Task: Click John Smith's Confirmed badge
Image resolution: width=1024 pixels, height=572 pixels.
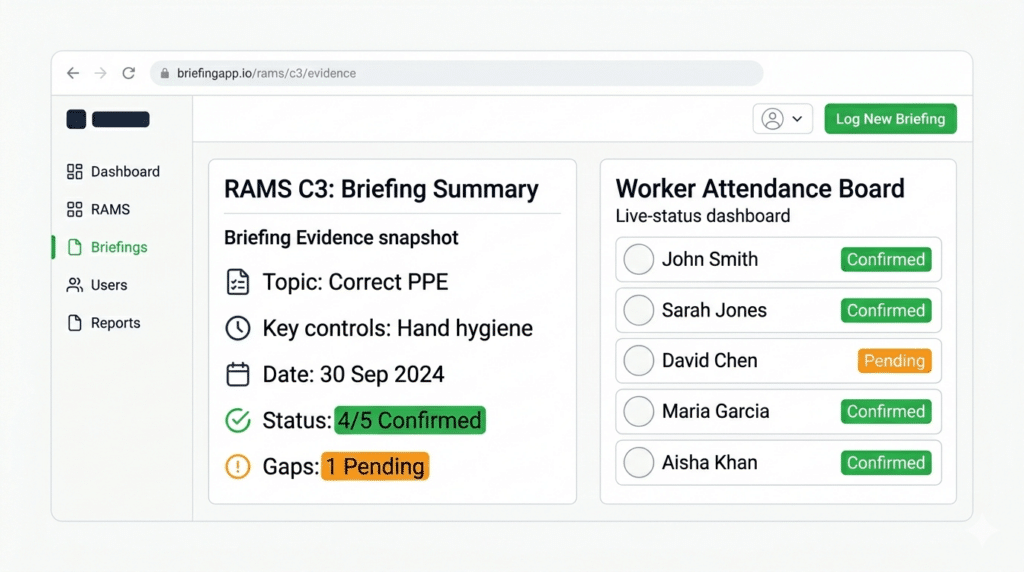Action: [x=886, y=259]
